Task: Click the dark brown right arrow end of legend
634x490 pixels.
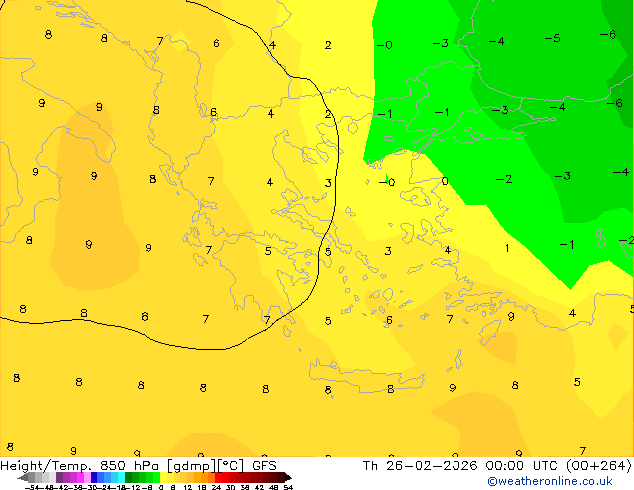Action: [288, 477]
